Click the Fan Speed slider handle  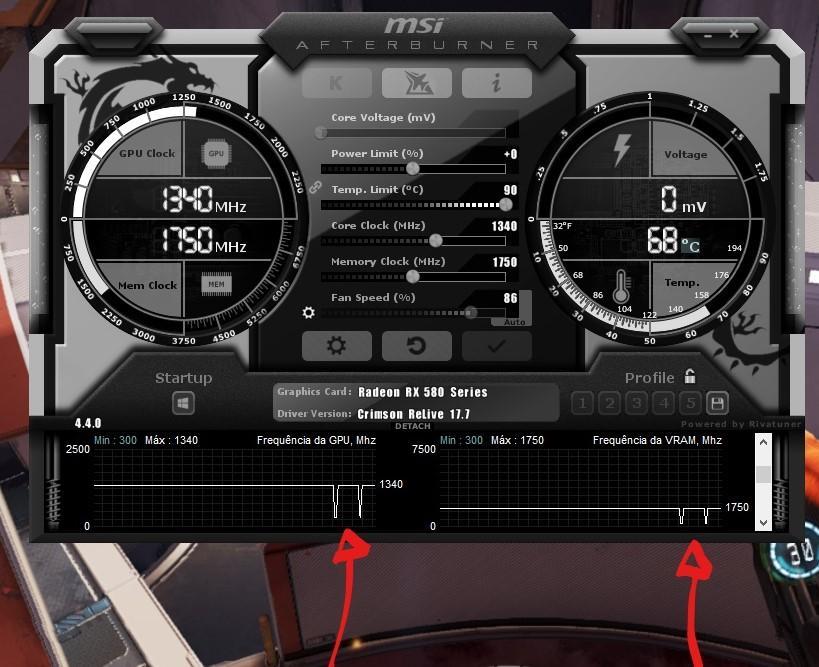(471, 312)
